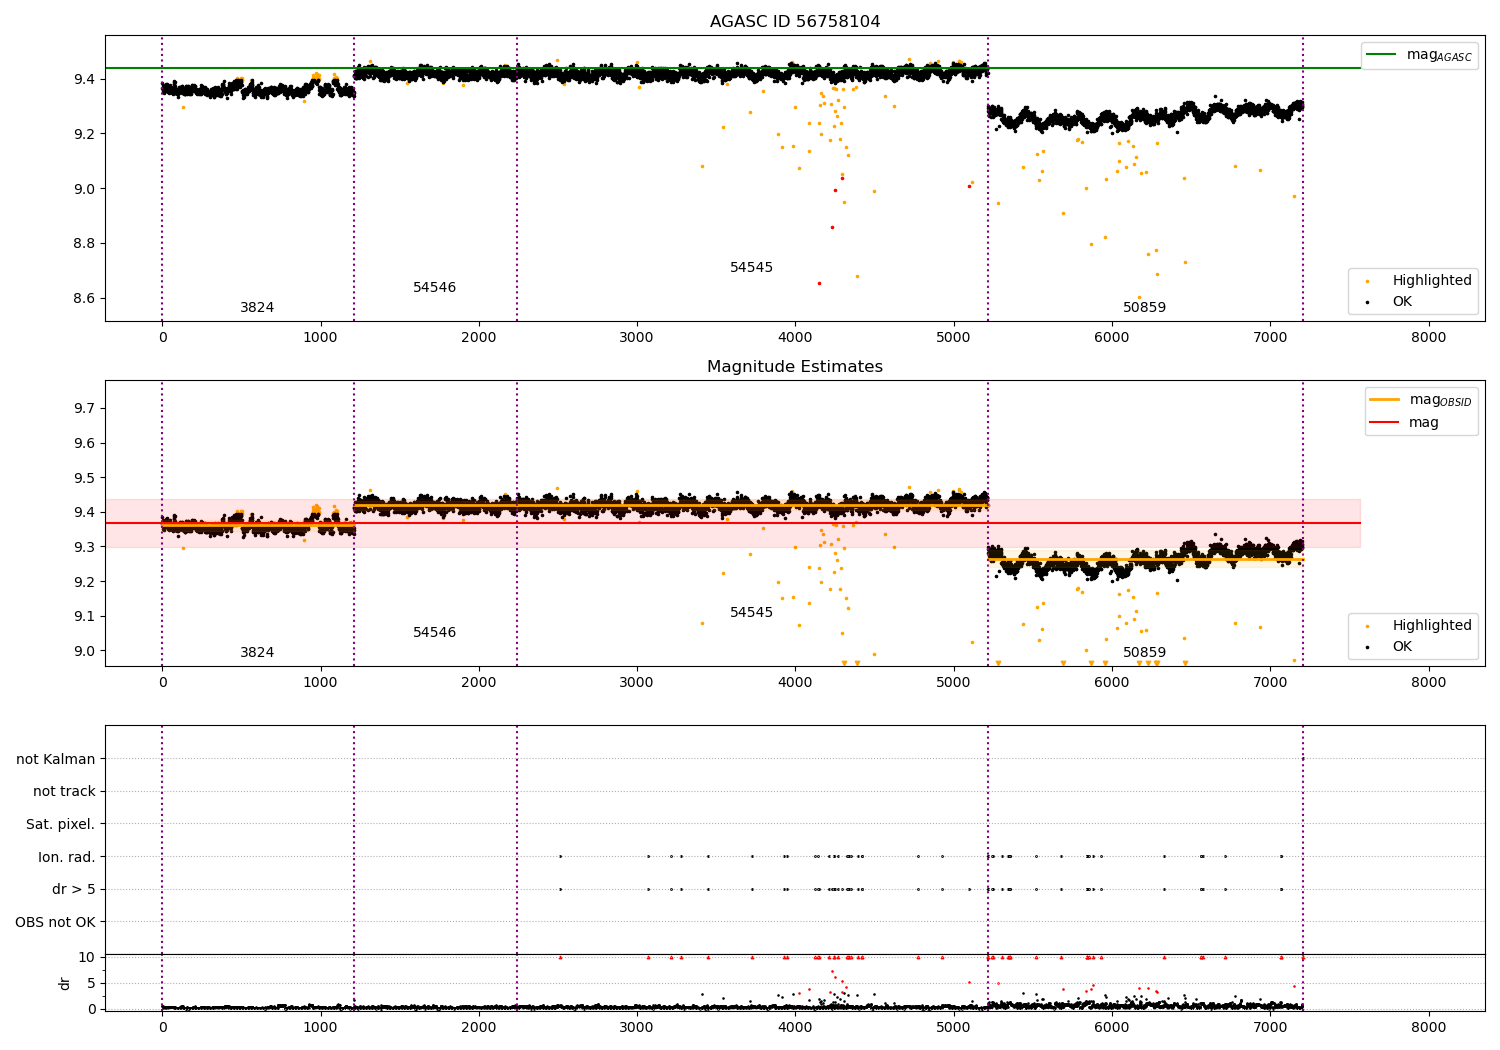Click the Ion. rad. axis label
The height and width of the screenshot is (1050, 1500).
pos(67,857)
